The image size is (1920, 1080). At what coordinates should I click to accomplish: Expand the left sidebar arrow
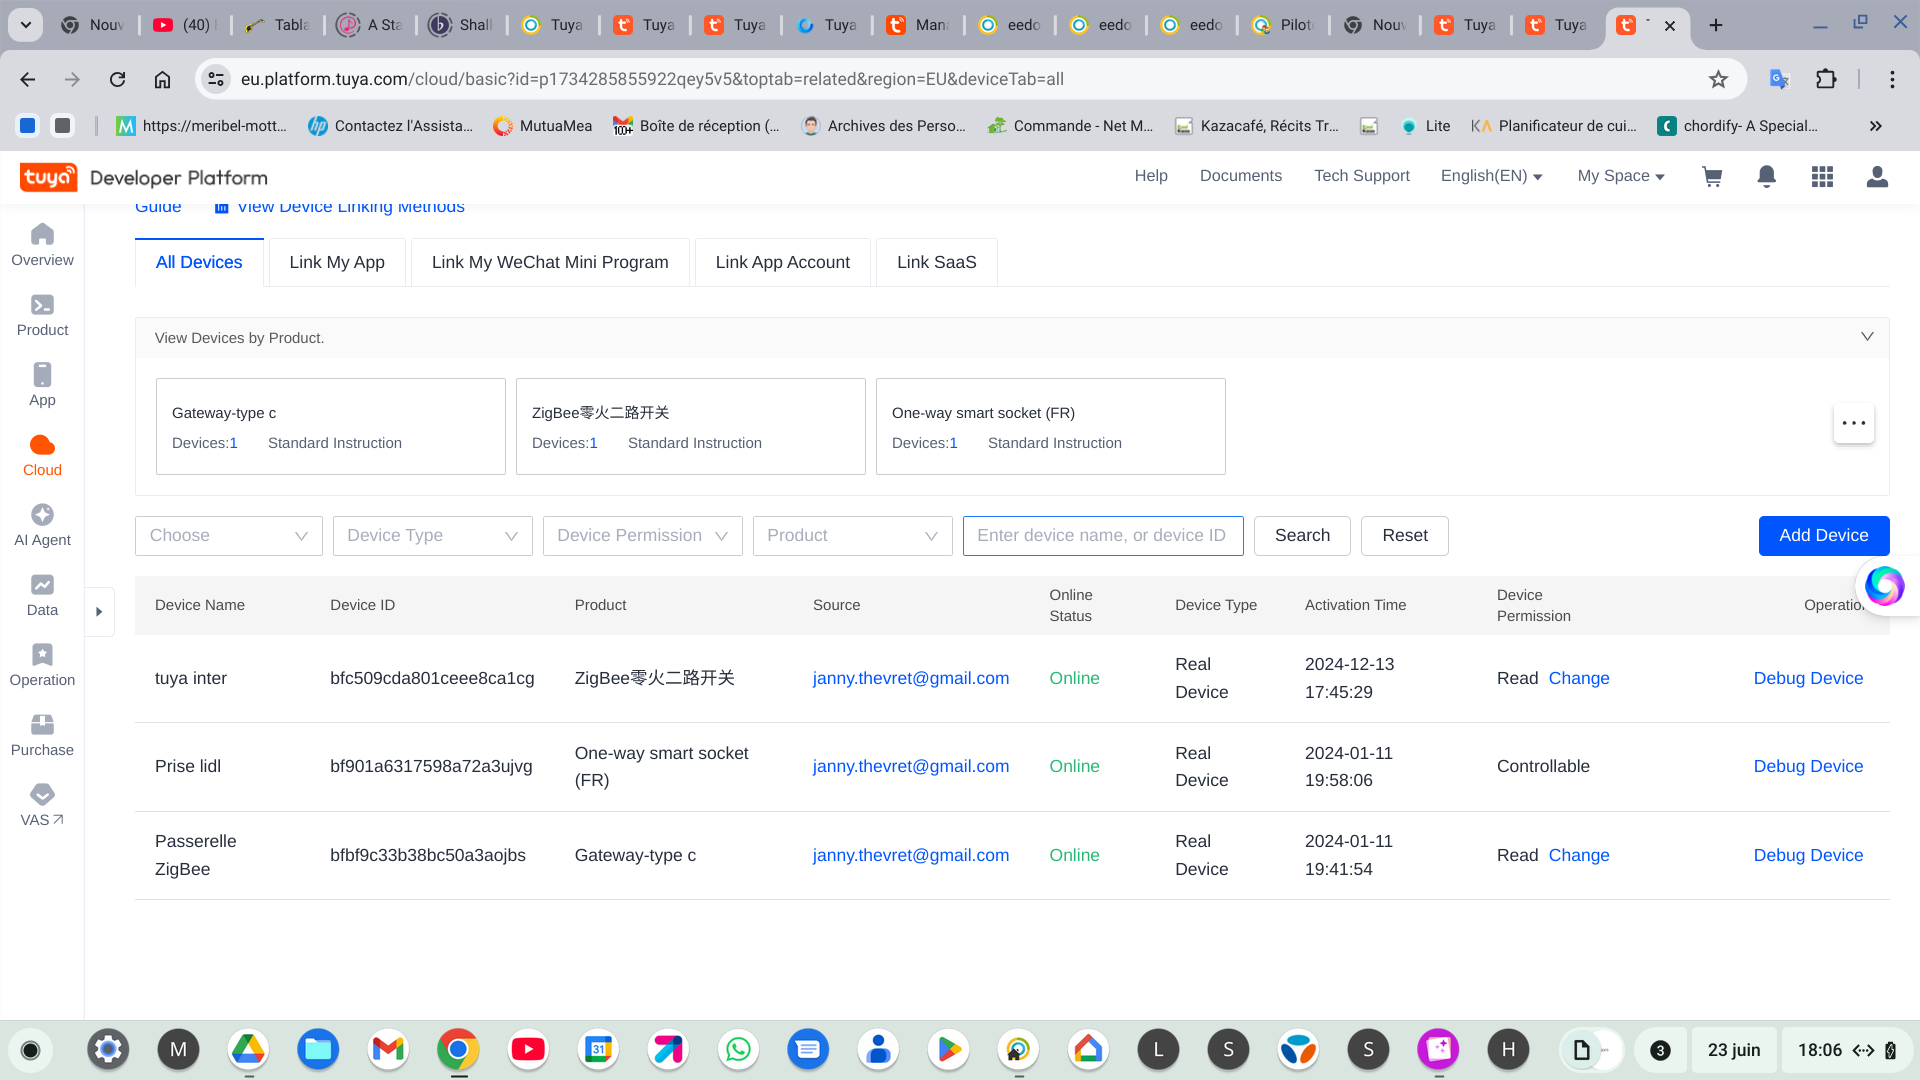point(99,611)
